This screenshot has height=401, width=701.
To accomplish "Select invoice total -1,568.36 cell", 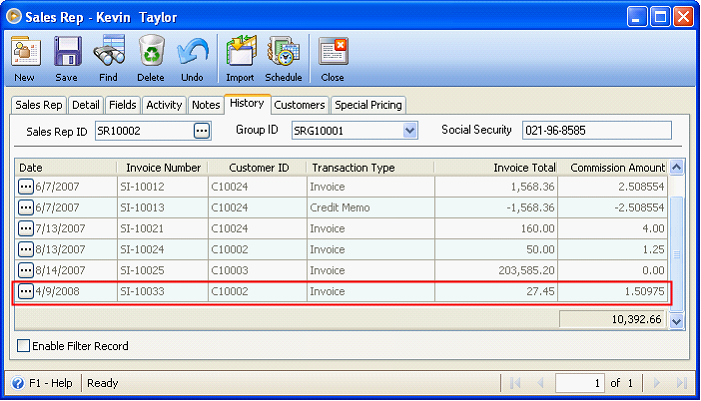I will (x=496, y=207).
